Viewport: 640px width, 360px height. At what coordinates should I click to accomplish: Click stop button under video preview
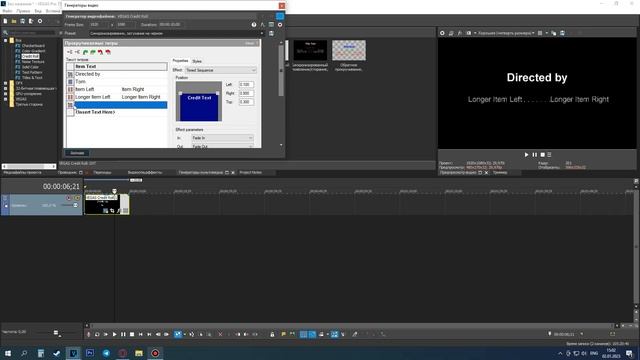pyautogui.click(x=542, y=155)
